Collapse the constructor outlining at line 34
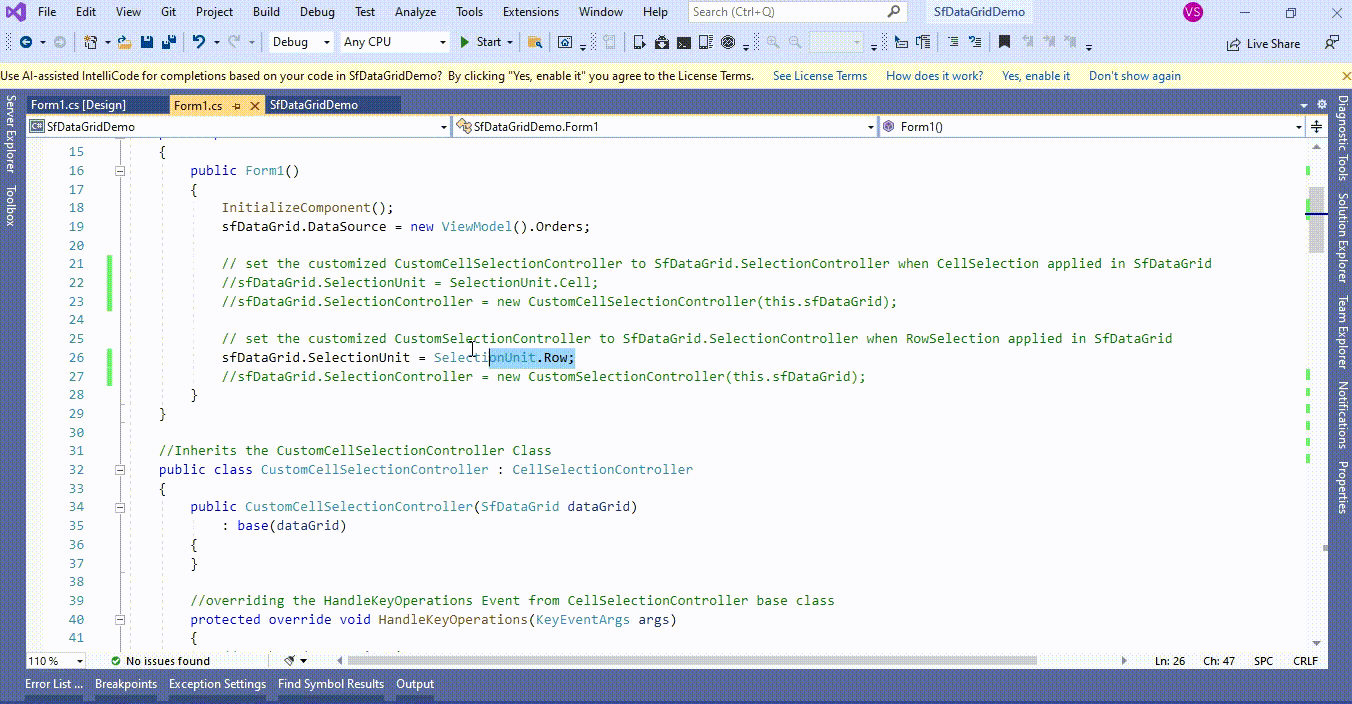1352x704 pixels. [120, 507]
